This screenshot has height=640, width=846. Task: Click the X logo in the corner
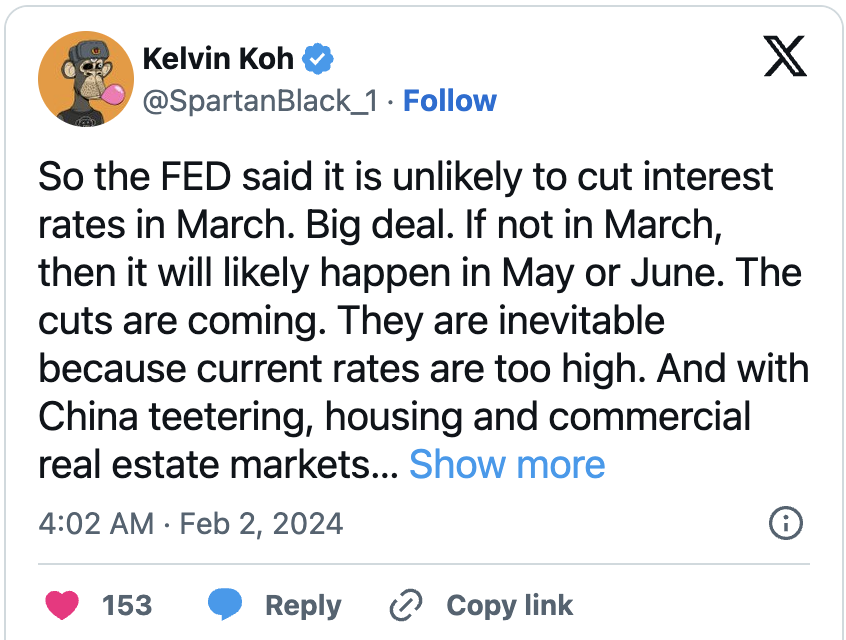(785, 59)
